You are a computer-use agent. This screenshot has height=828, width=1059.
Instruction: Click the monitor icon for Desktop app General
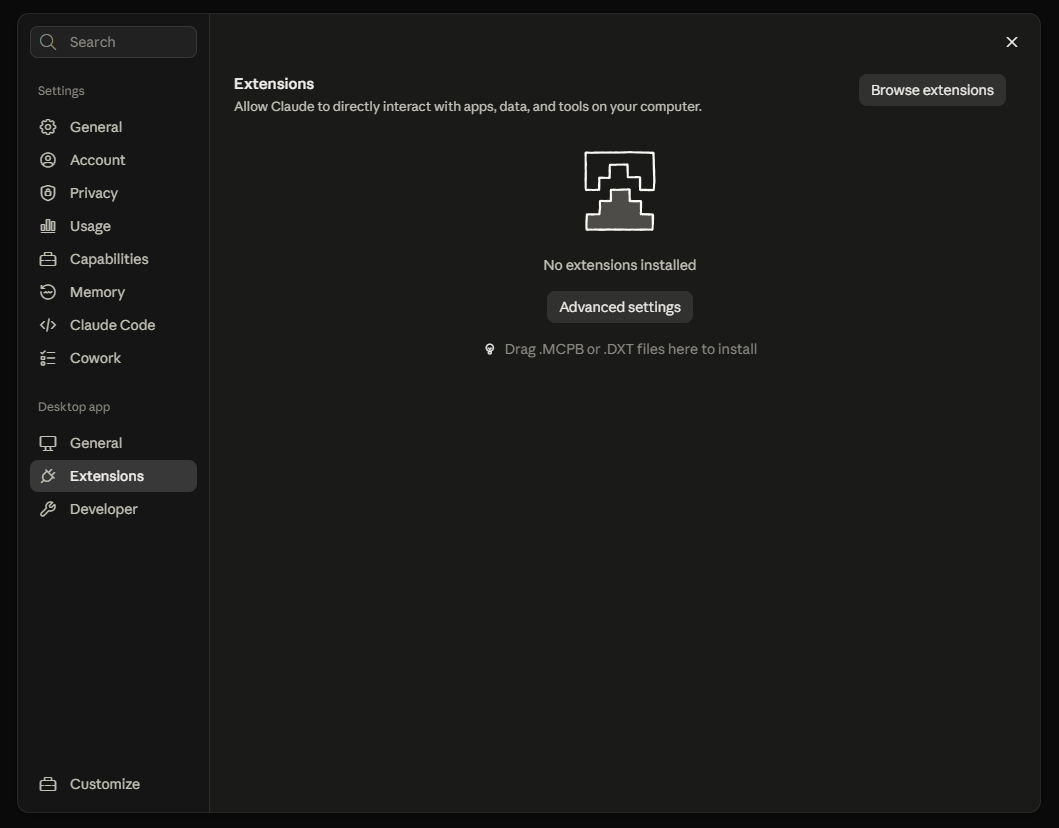pyautogui.click(x=48, y=444)
